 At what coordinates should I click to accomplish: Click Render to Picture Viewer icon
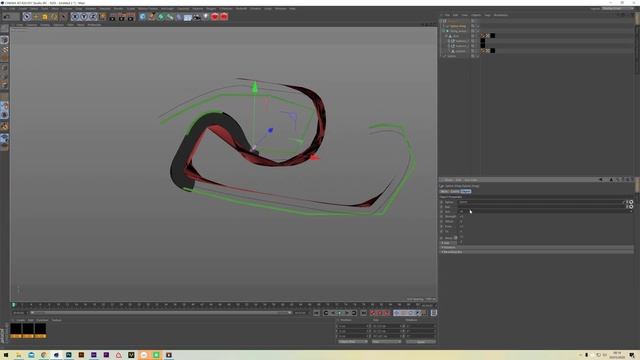point(121,17)
